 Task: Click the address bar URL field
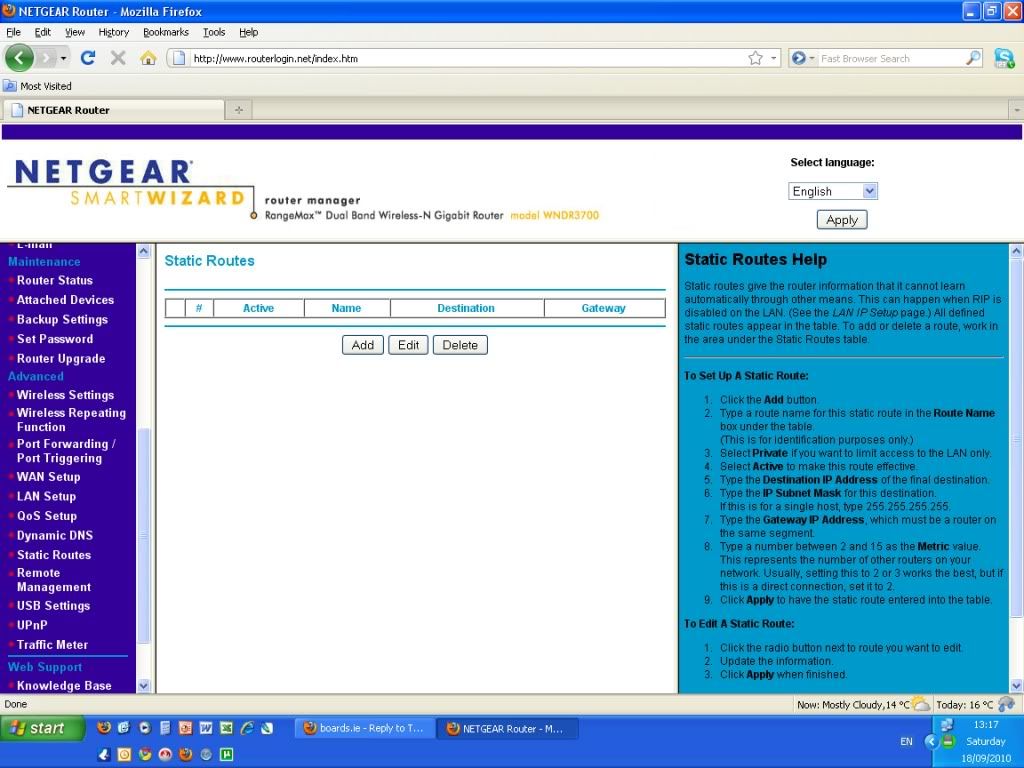tap(468, 58)
